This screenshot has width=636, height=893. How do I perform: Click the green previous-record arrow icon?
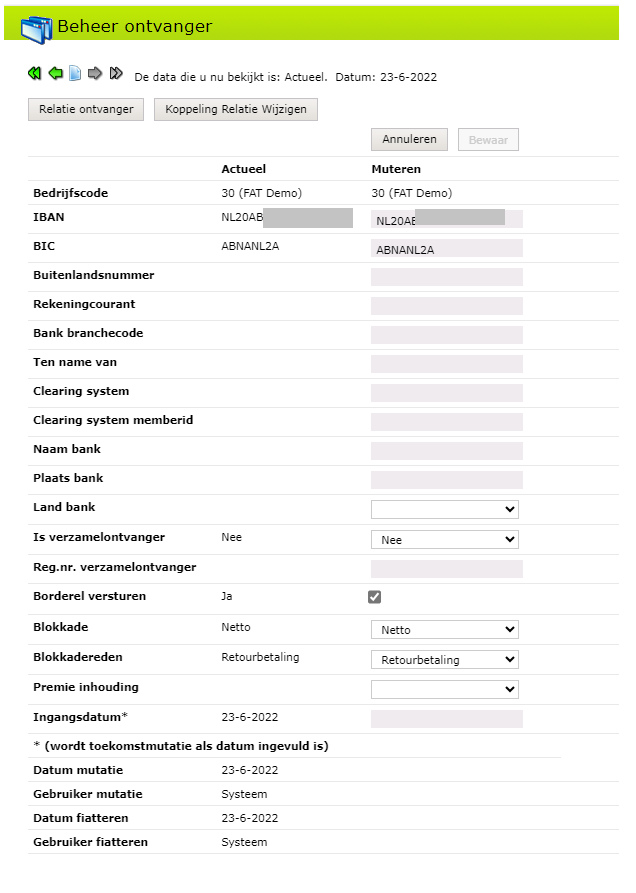(x=55, y=74)
